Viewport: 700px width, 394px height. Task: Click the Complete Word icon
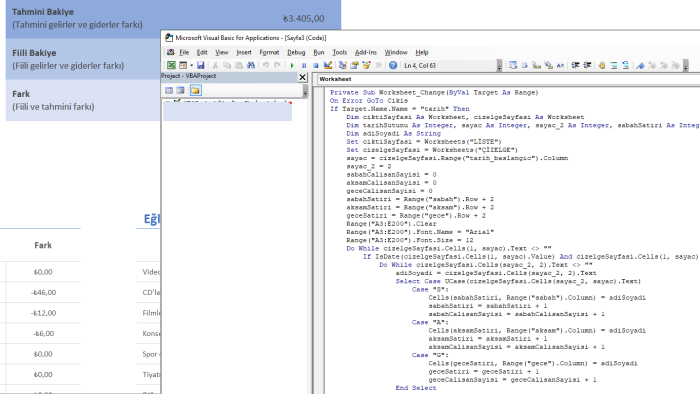coord(560,65)
